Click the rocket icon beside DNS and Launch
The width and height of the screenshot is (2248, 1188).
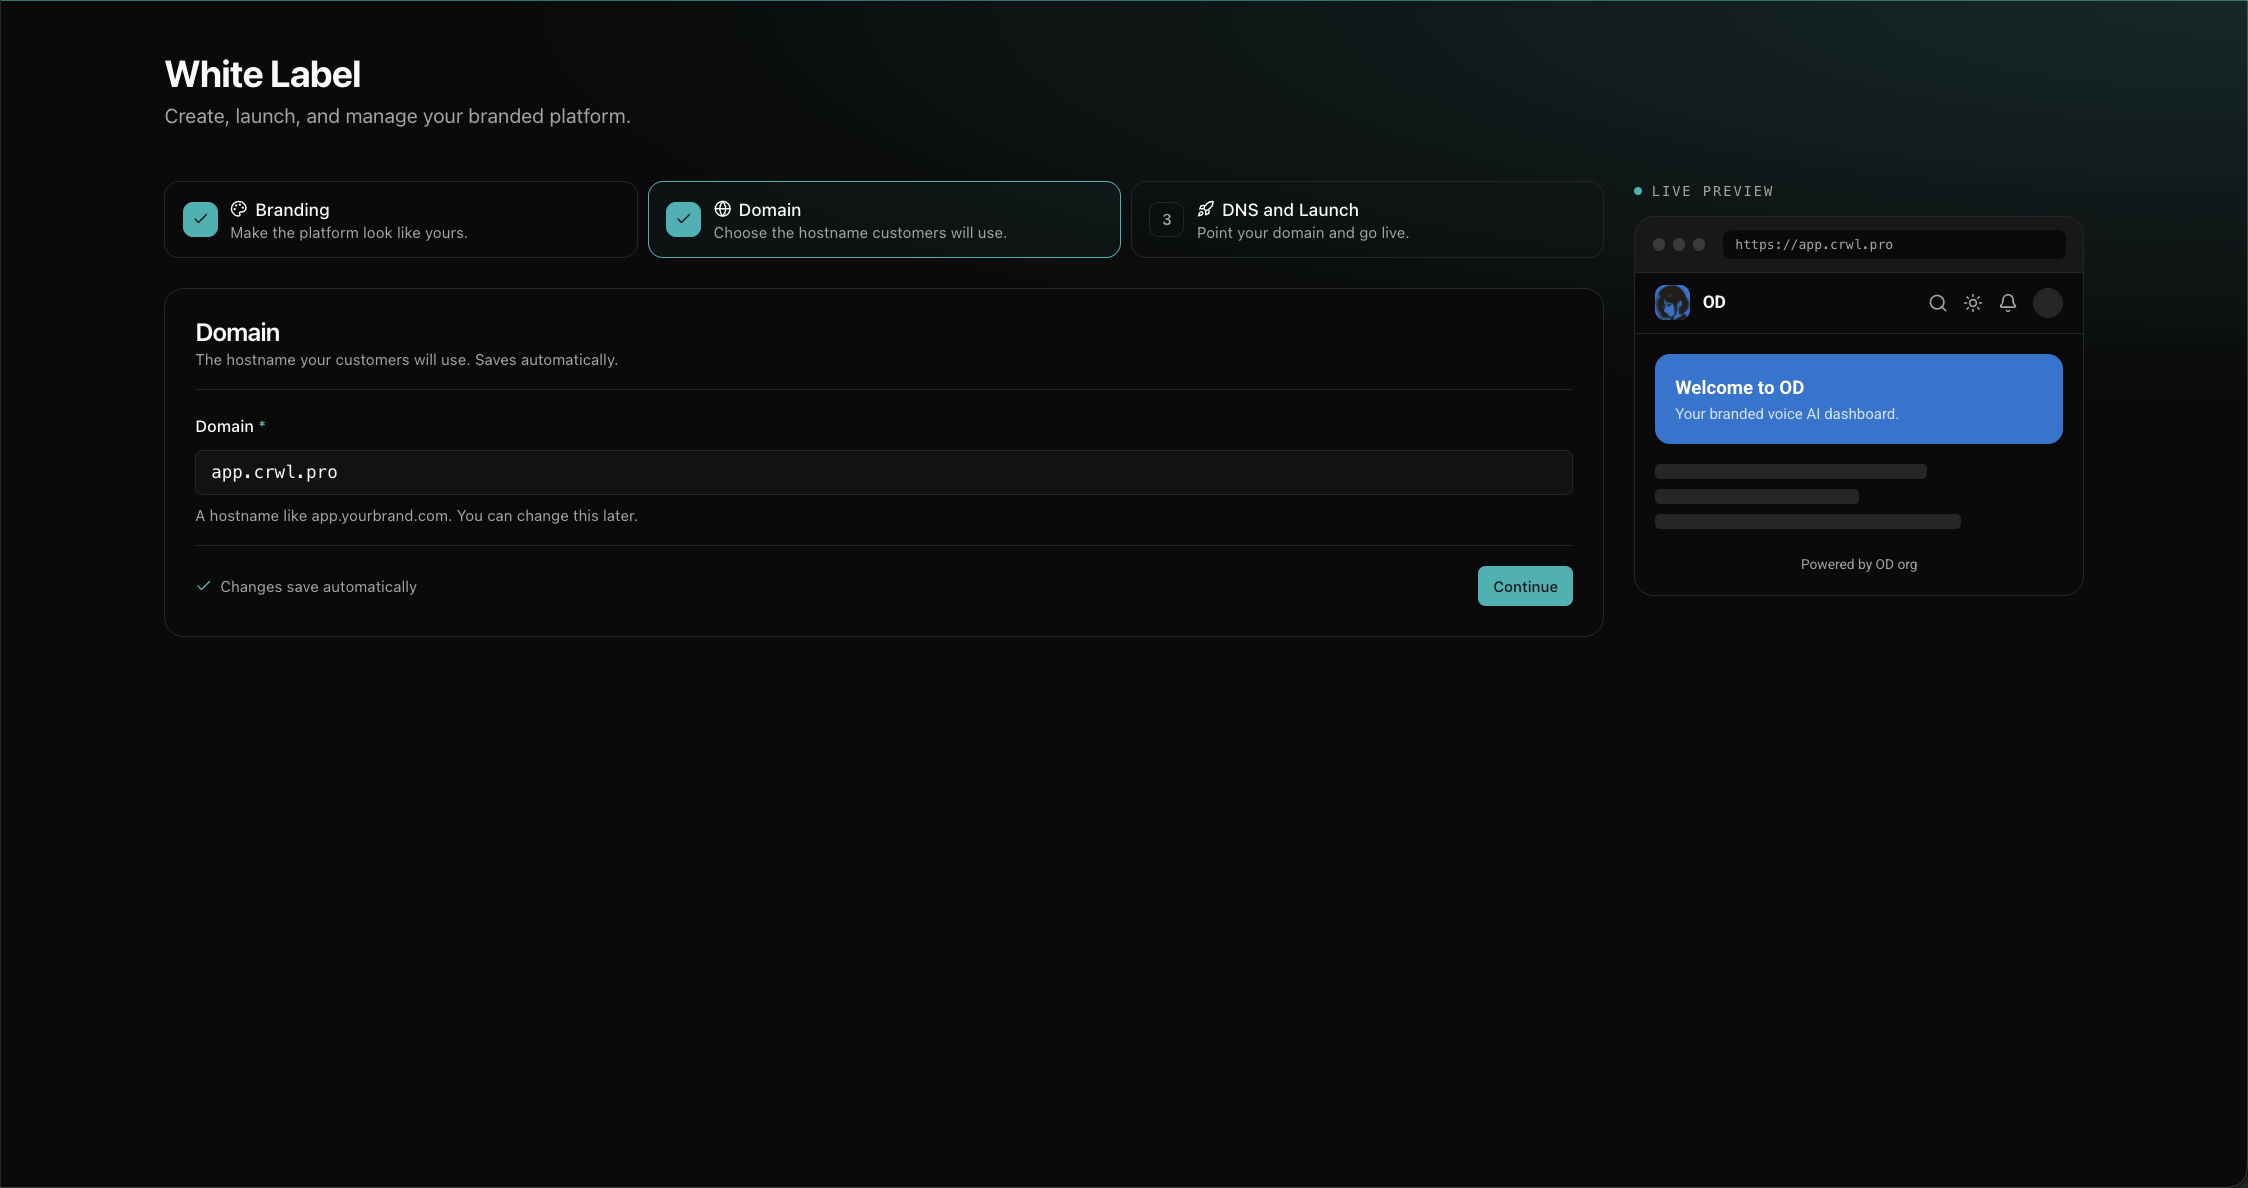tap(1206, 209)
